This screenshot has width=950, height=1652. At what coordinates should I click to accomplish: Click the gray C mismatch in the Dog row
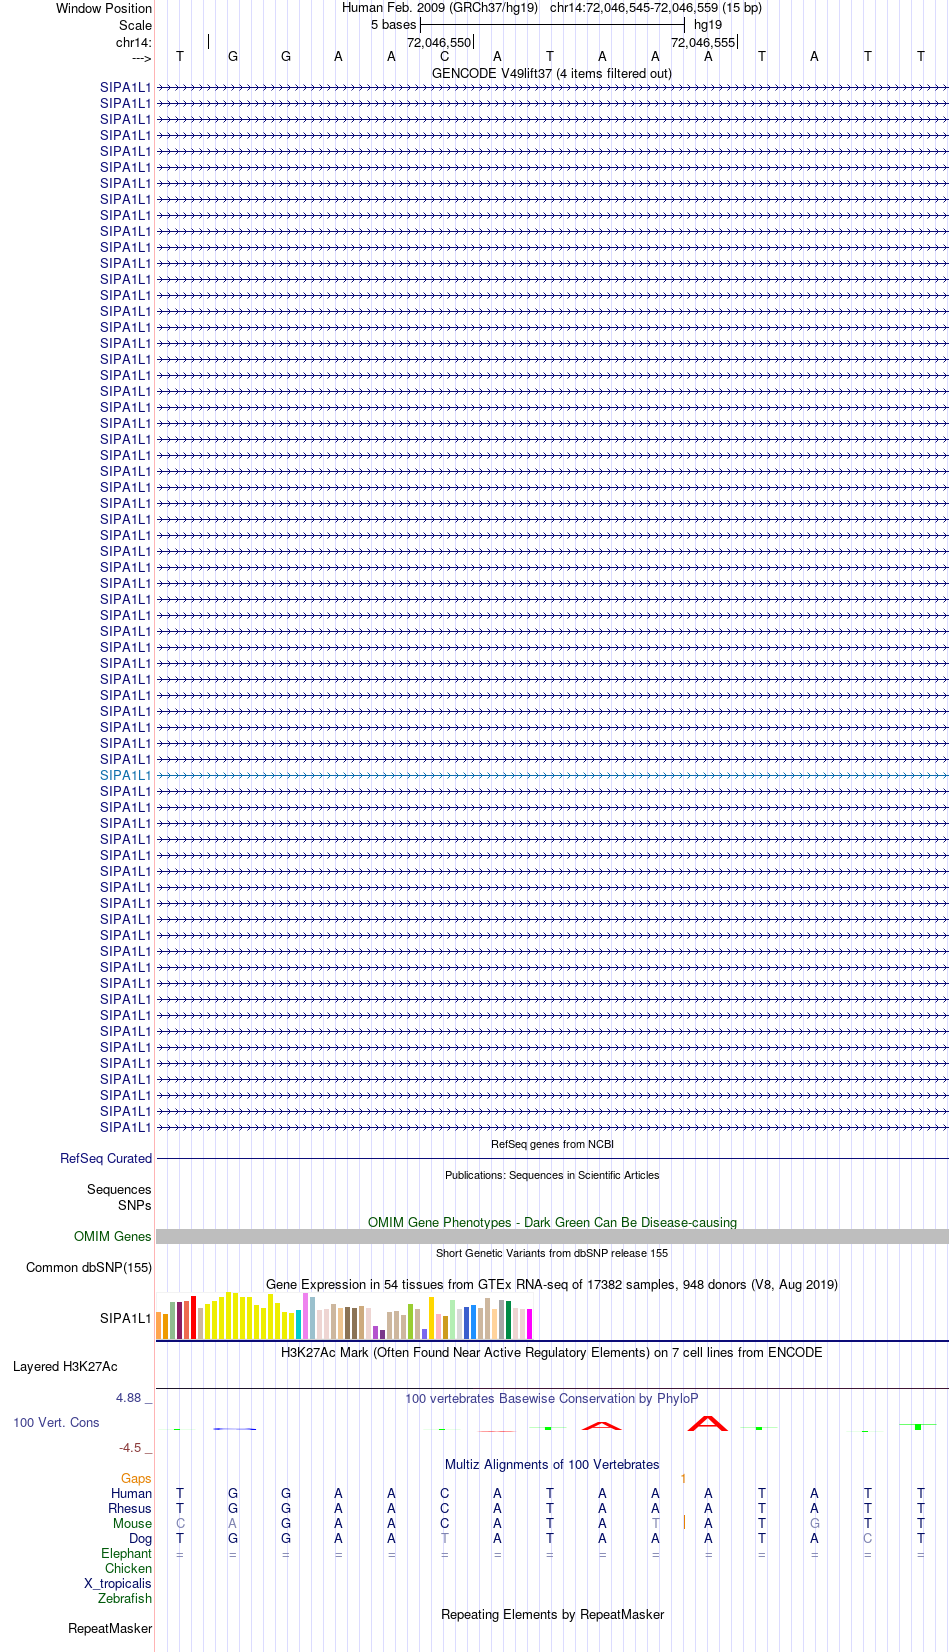[867, 1538]
